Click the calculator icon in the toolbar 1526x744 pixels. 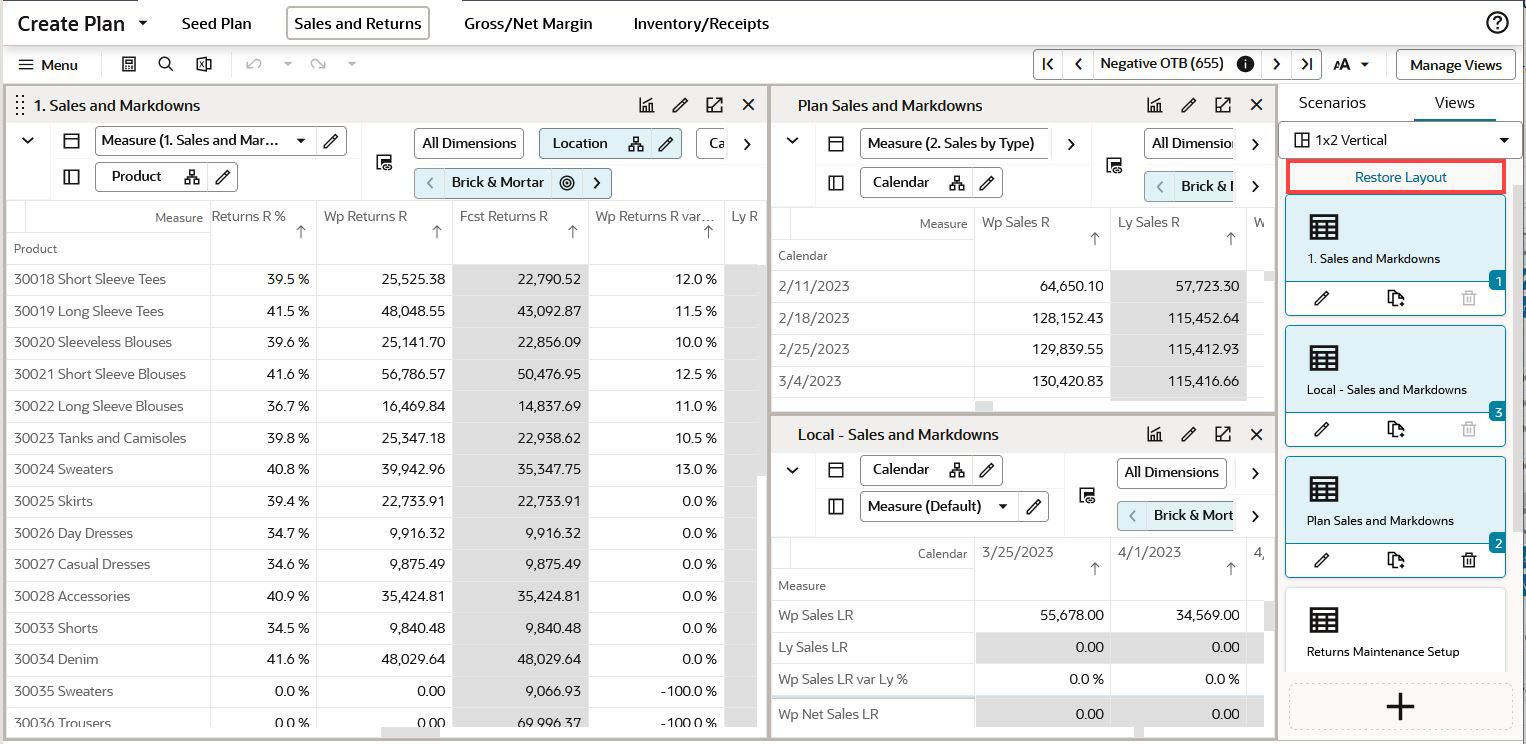point(129,64)
